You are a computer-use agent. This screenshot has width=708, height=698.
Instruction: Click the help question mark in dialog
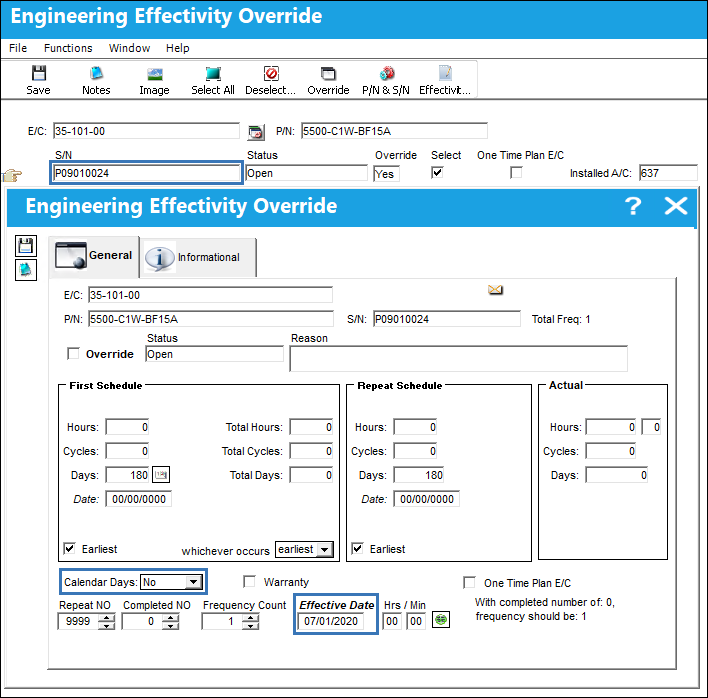tap(633, 206)
